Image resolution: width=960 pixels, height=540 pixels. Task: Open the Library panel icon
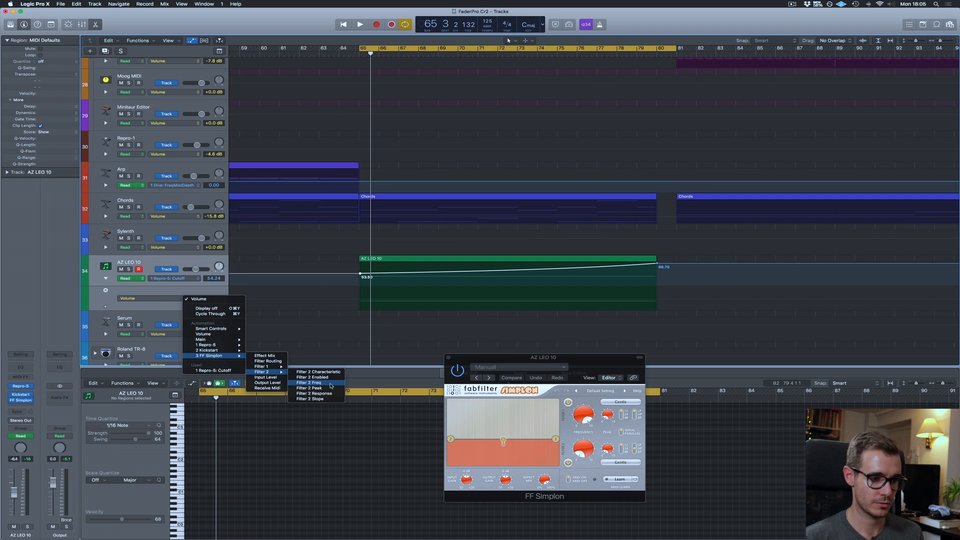pyautogui.click(x=10, y=24)
